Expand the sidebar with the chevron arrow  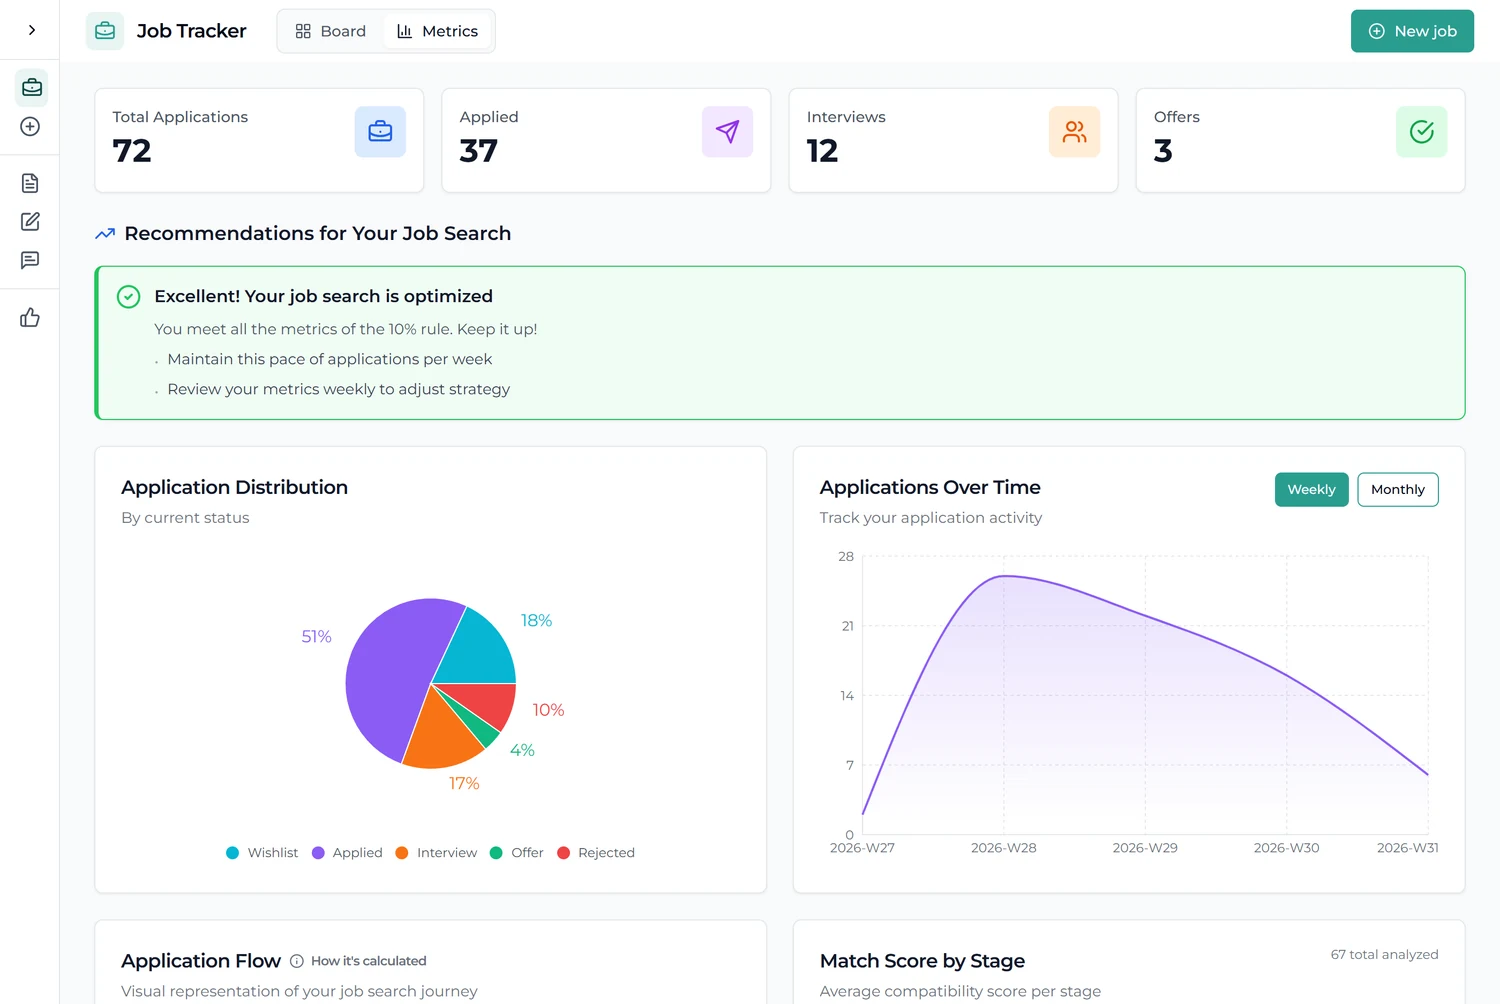coord(32,30)
